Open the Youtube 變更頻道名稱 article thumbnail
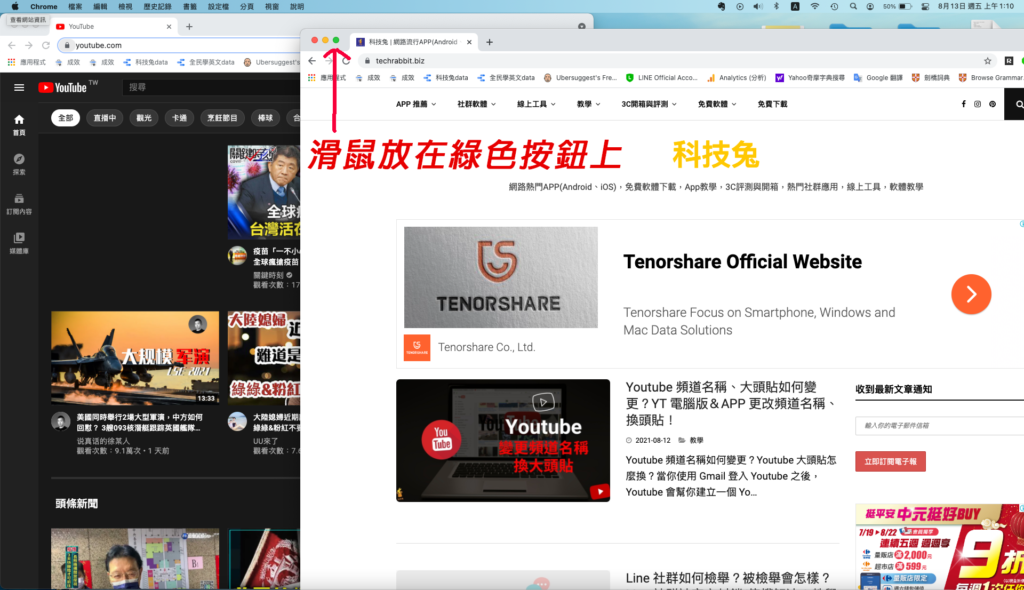 coord(503,440)
